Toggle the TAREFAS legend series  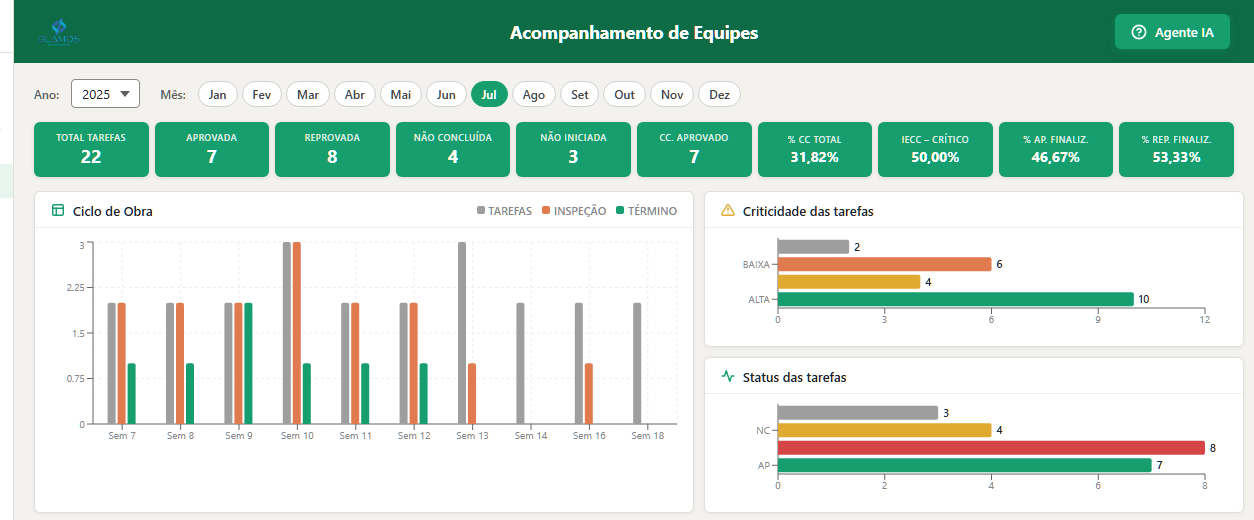point(504,211)
